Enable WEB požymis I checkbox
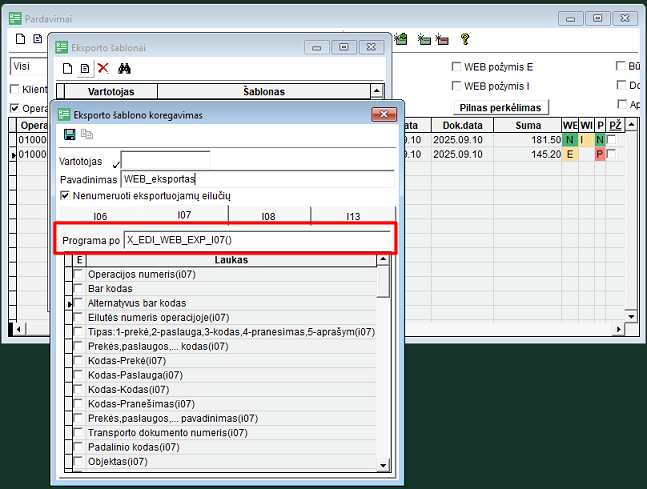The image size is (647, 489). [456, 86]
